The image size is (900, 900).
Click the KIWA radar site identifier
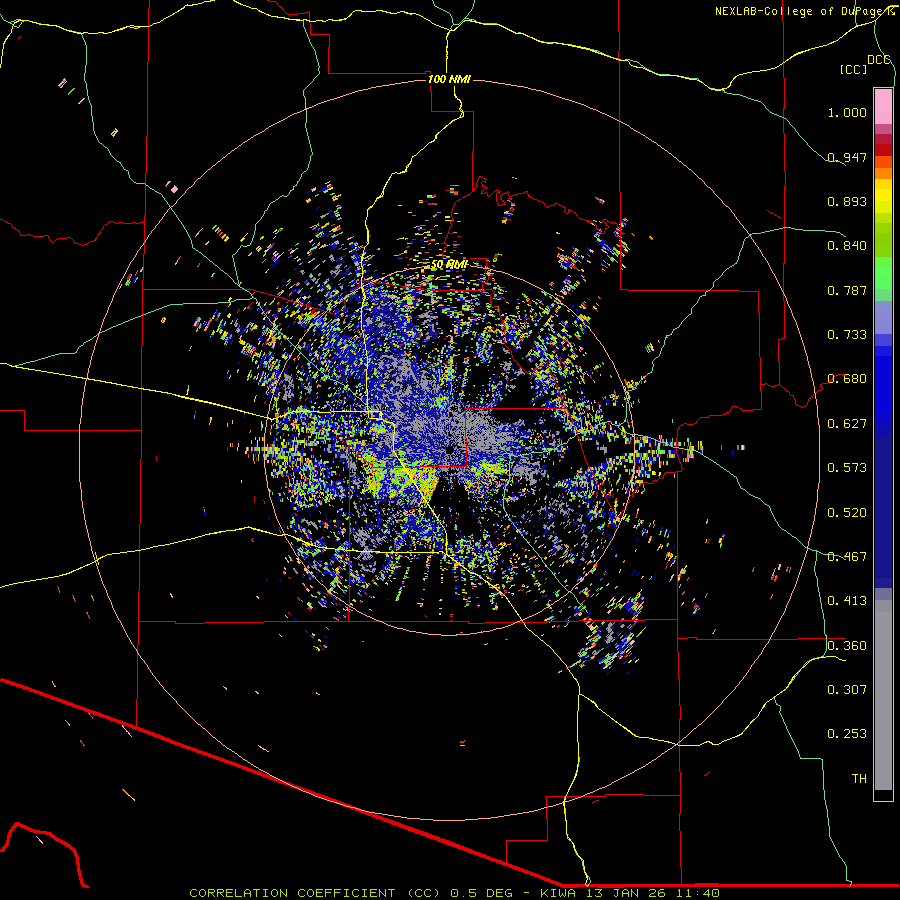tap(560, 893)
